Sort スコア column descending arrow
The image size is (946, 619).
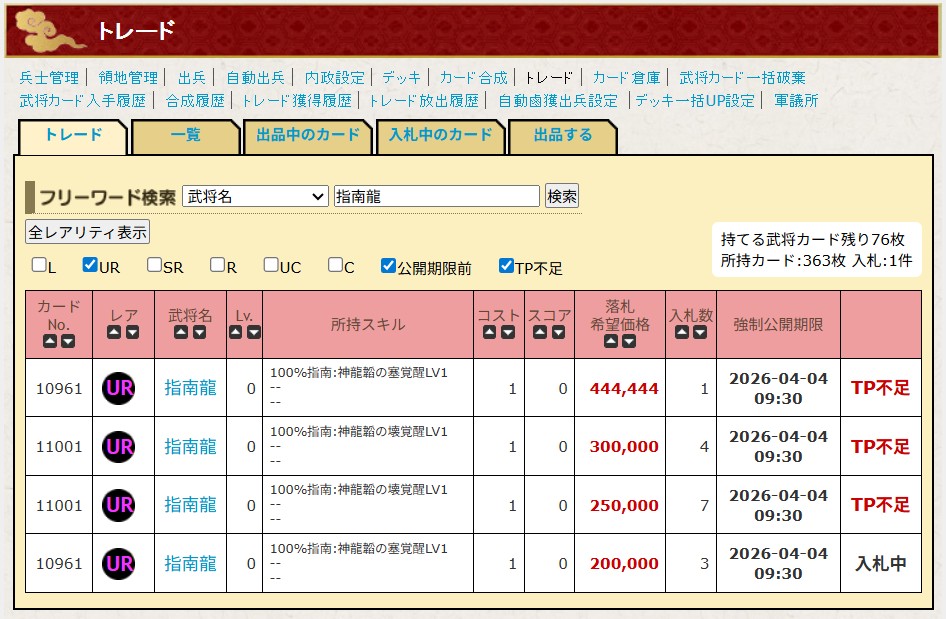558,332
